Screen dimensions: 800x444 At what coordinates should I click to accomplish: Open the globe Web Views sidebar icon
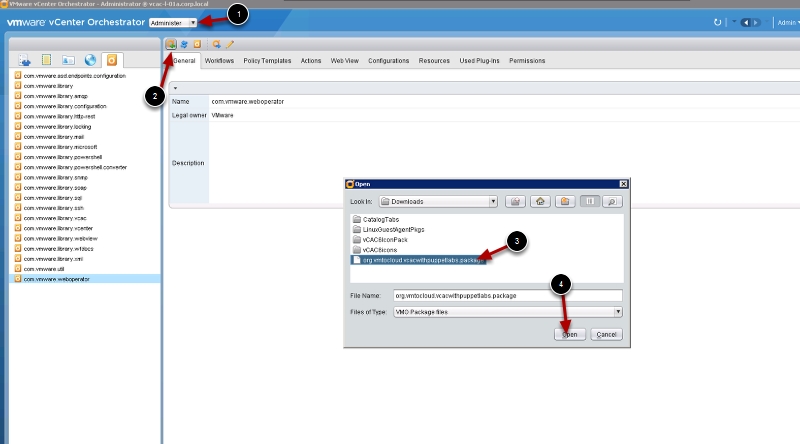coord(90,60)
